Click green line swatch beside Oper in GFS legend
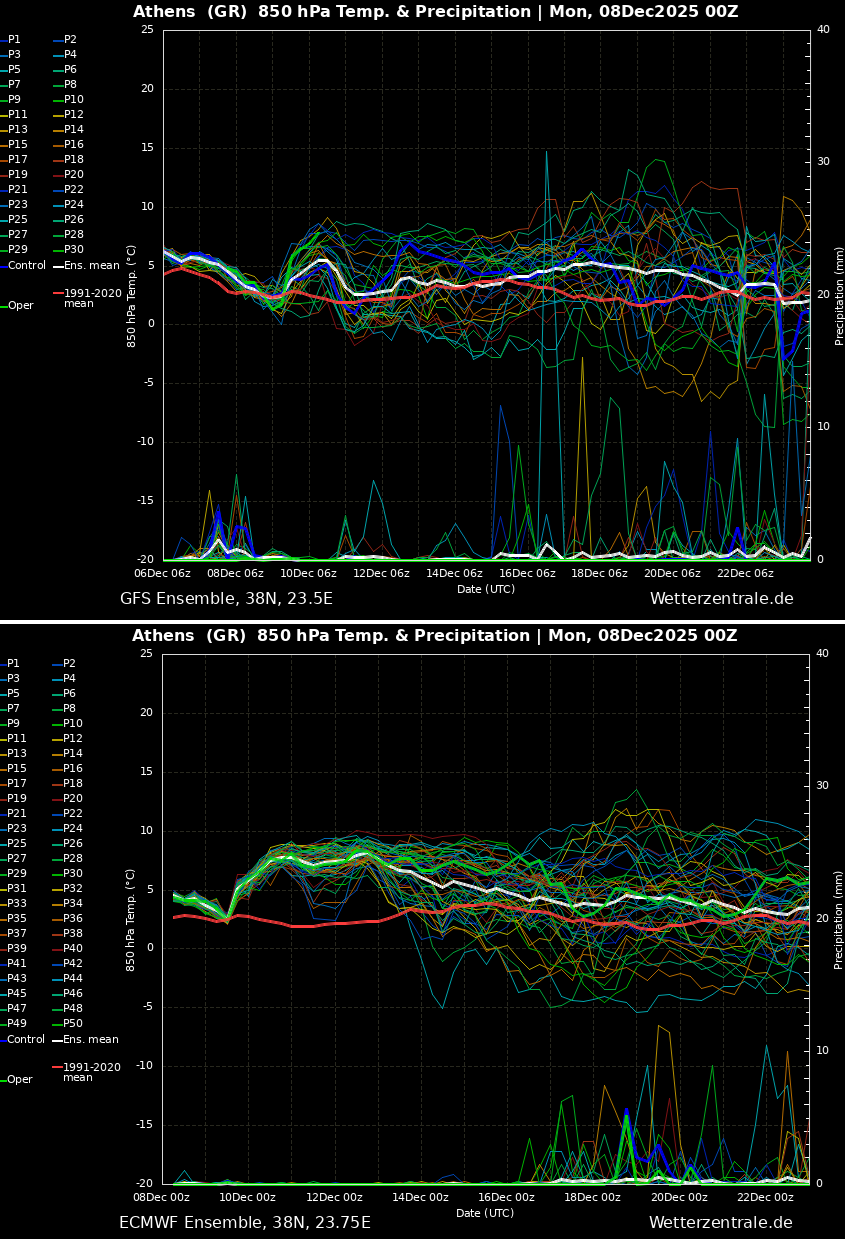845x1239 pixels. tap(3, 306)
